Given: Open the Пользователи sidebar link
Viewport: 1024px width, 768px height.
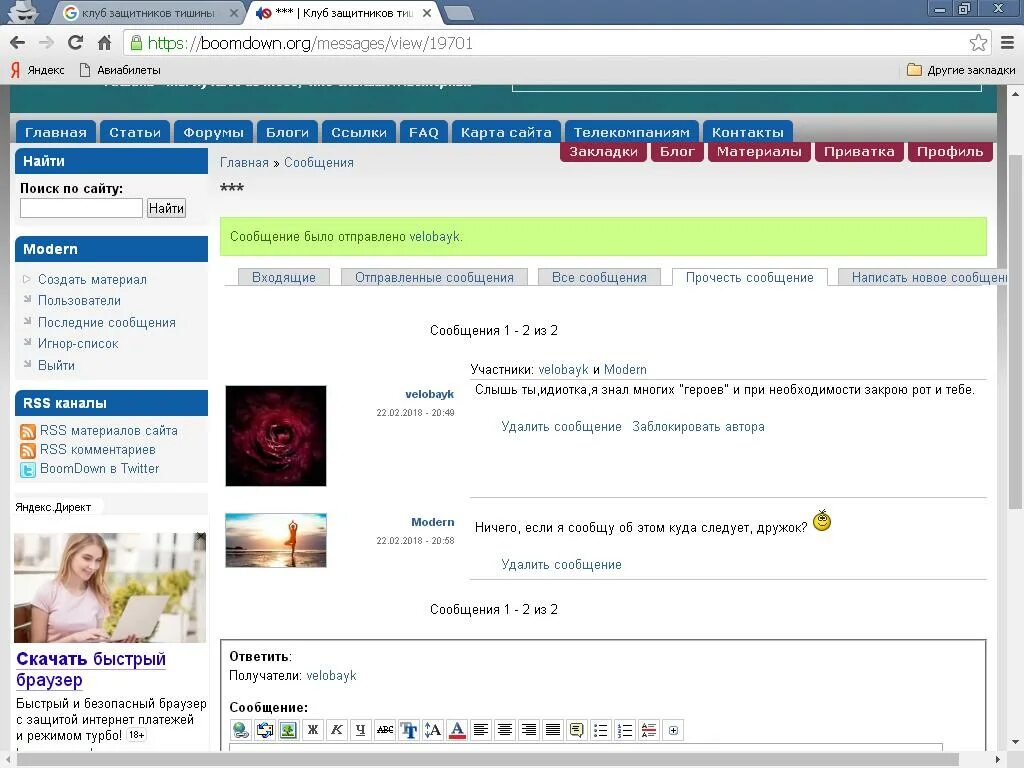Looking at the screenshot, I should (79, 300).
